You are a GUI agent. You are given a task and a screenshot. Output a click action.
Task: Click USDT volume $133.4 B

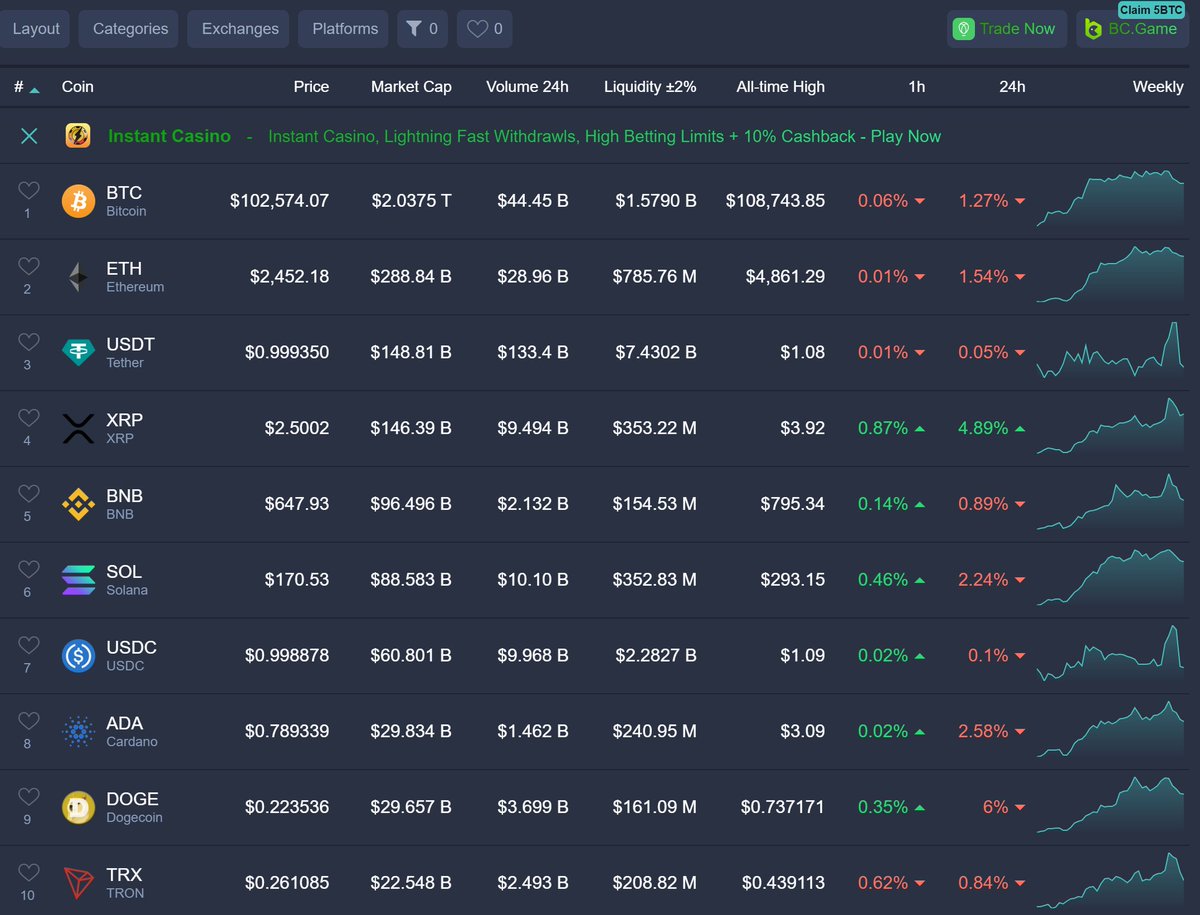[533, 353]
